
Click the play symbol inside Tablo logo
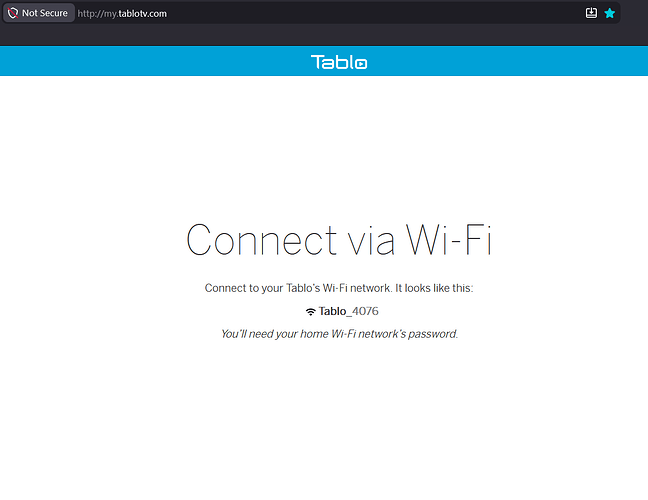(x=361, y=64)
